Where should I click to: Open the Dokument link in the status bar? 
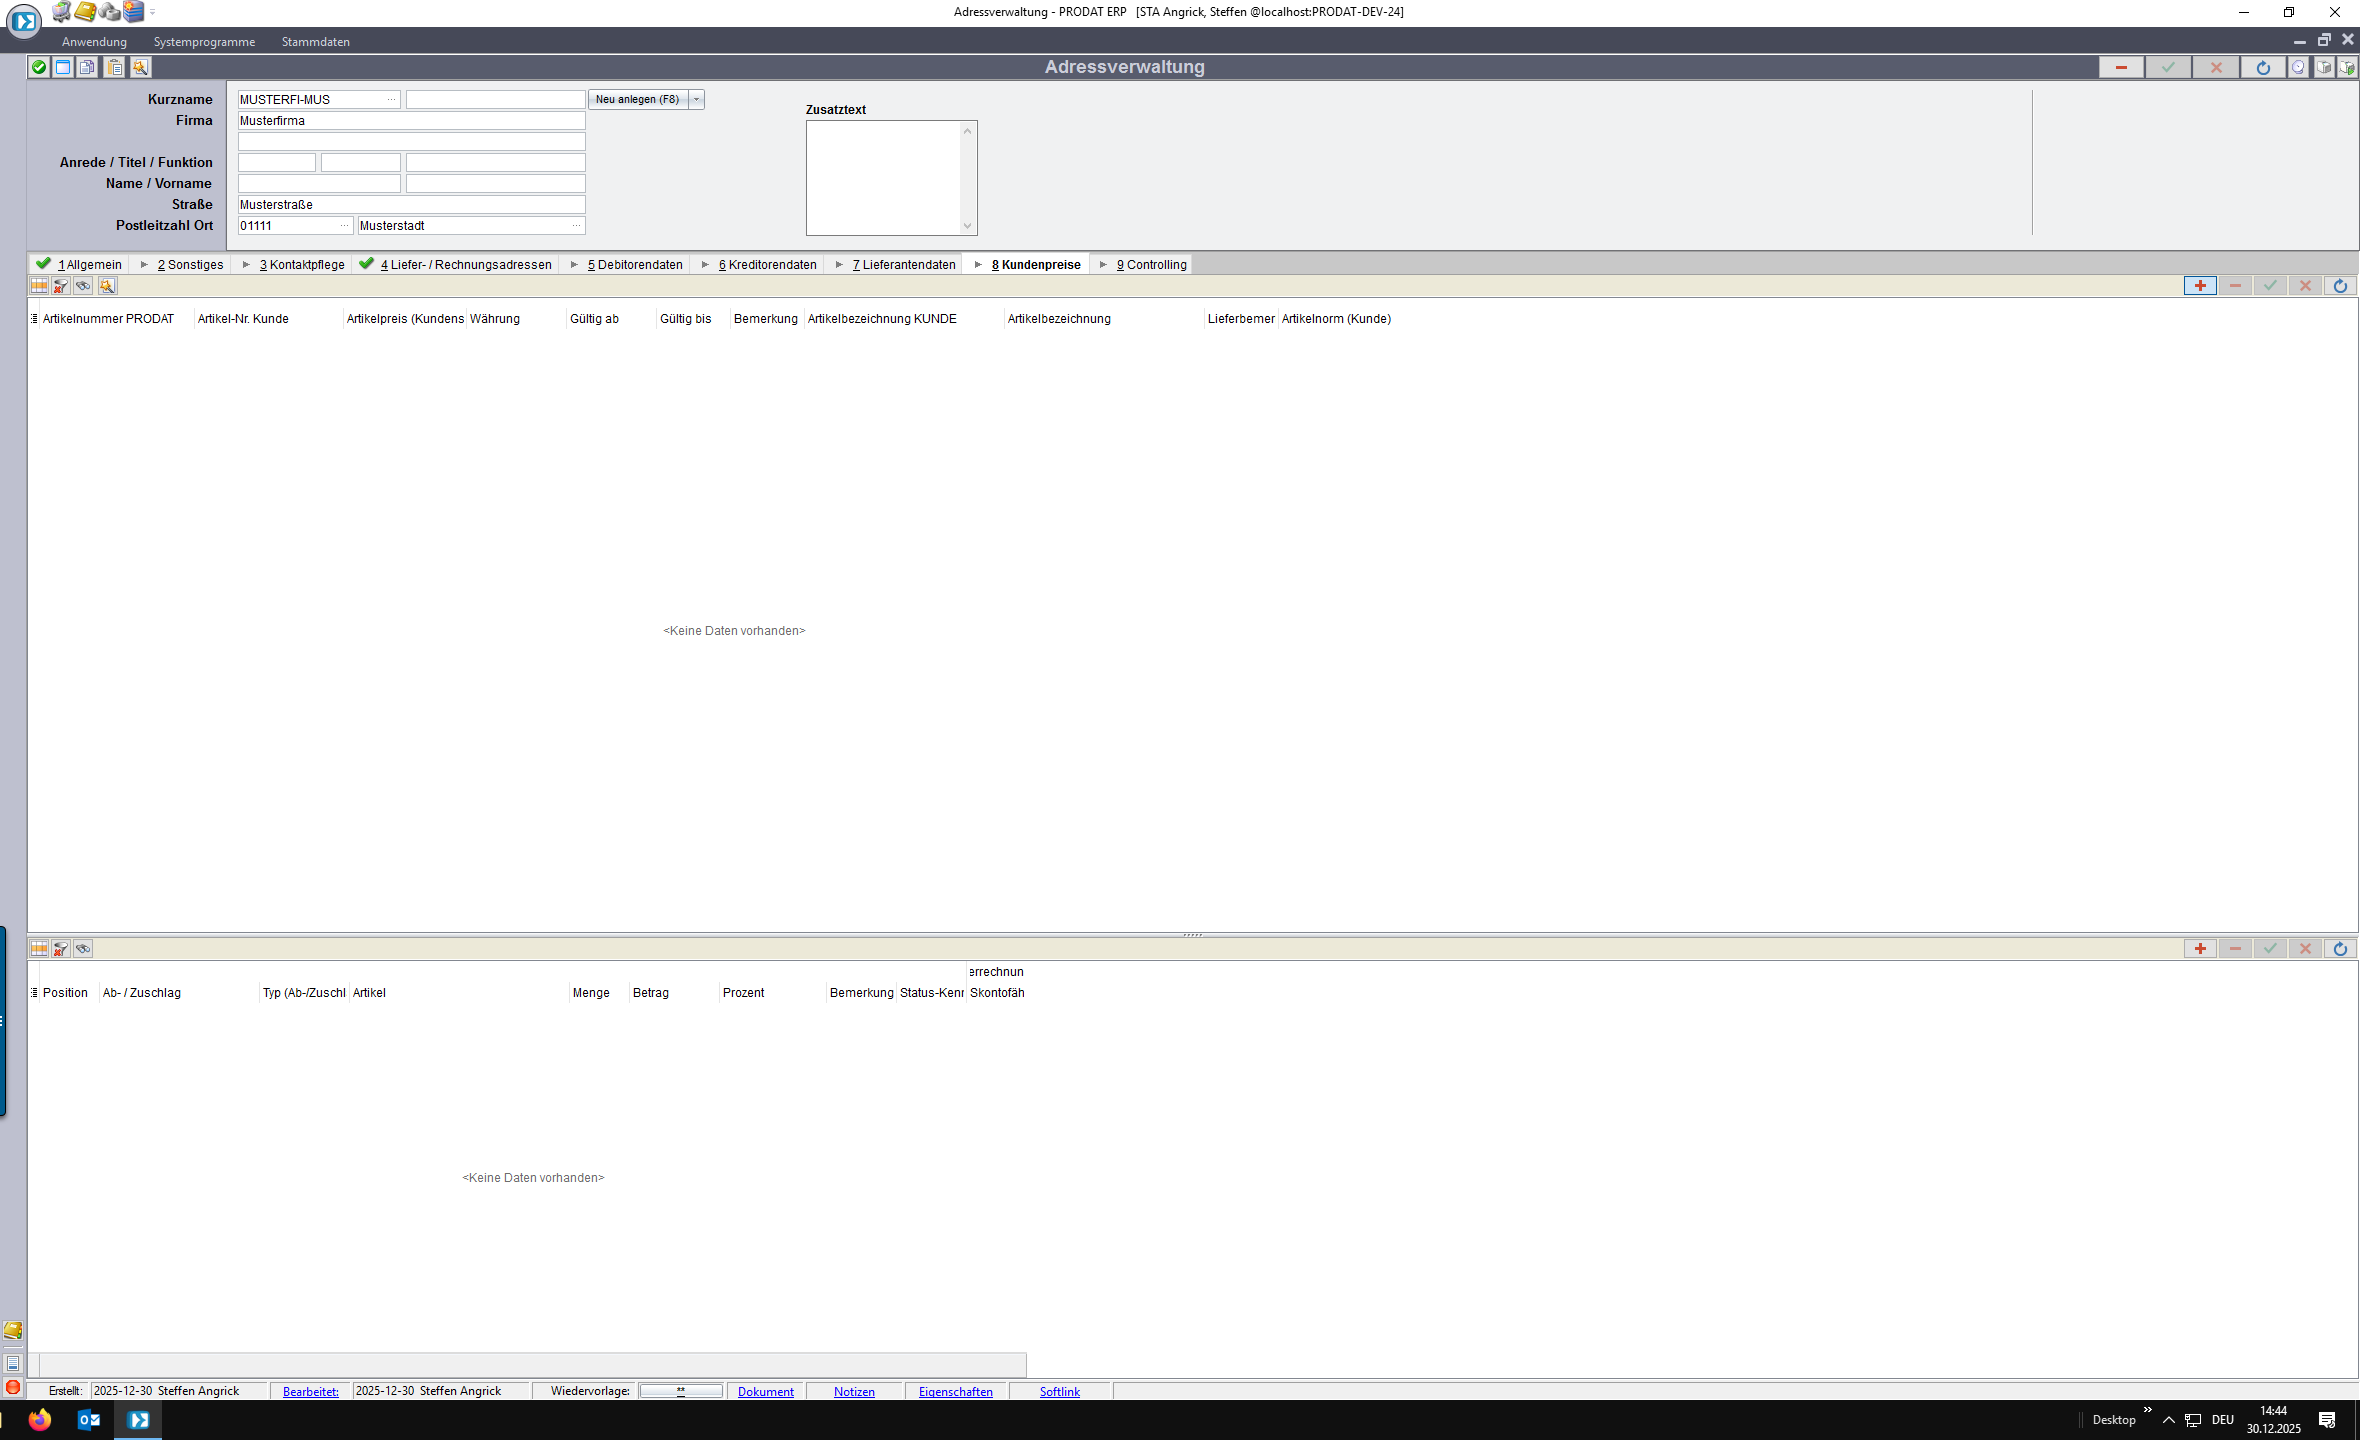[x=765, y=1392]
